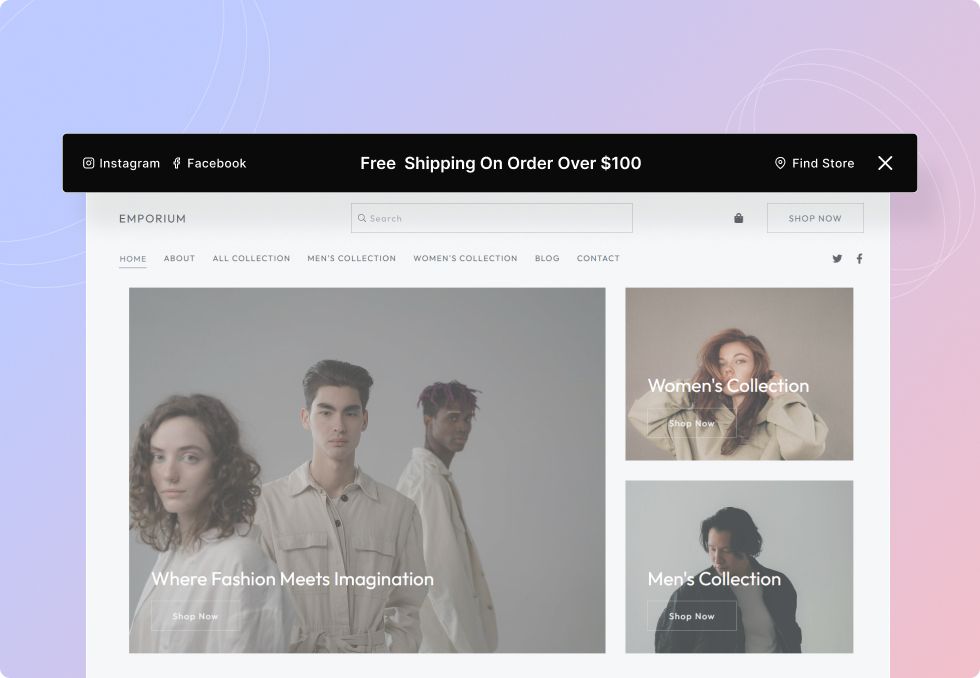Go to the Home menu item
The width and height of the screenshot is (980, 678).
[x=133, y=259]
